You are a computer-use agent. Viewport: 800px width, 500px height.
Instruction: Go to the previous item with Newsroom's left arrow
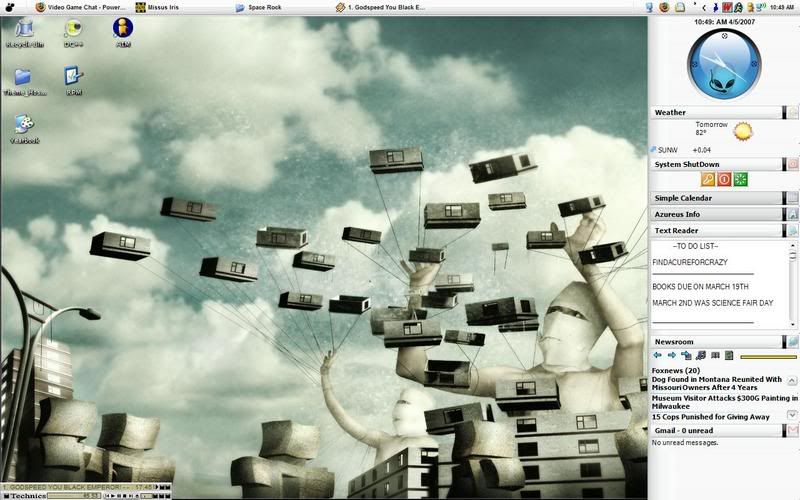coord(657,355)
